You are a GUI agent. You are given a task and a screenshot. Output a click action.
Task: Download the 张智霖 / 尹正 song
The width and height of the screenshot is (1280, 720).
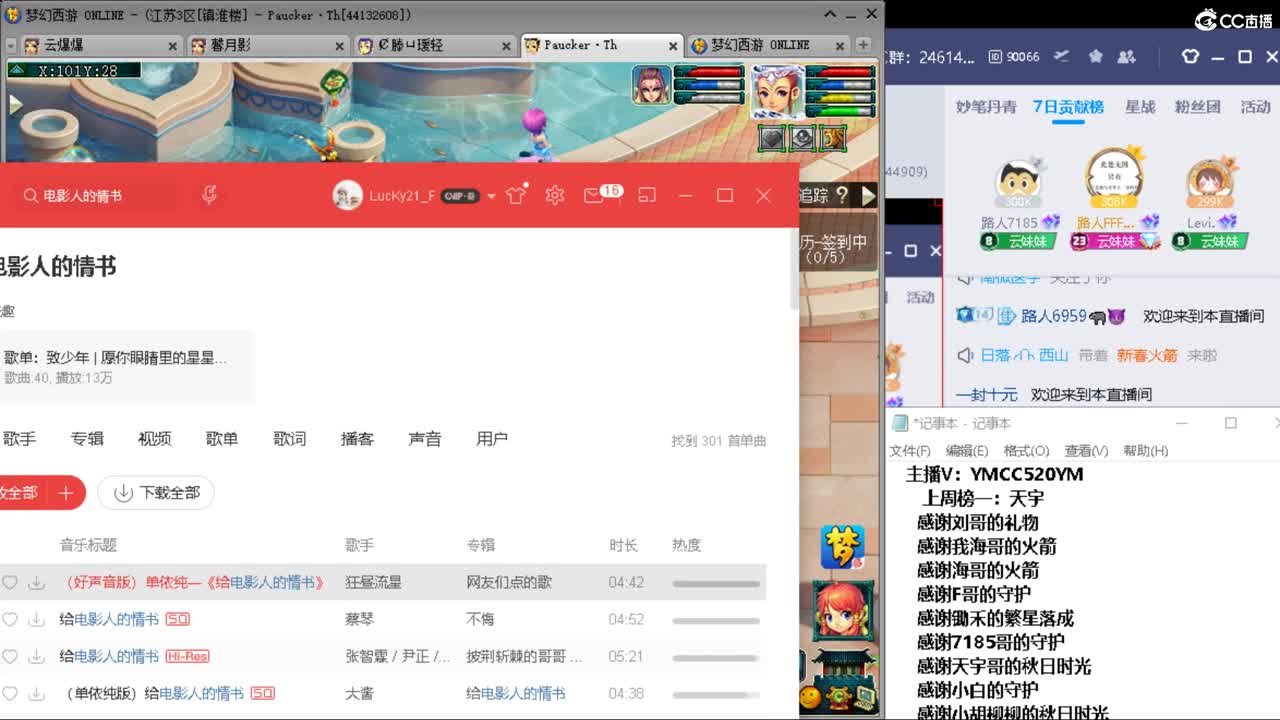pyautogui.click(x=37, y=657)
